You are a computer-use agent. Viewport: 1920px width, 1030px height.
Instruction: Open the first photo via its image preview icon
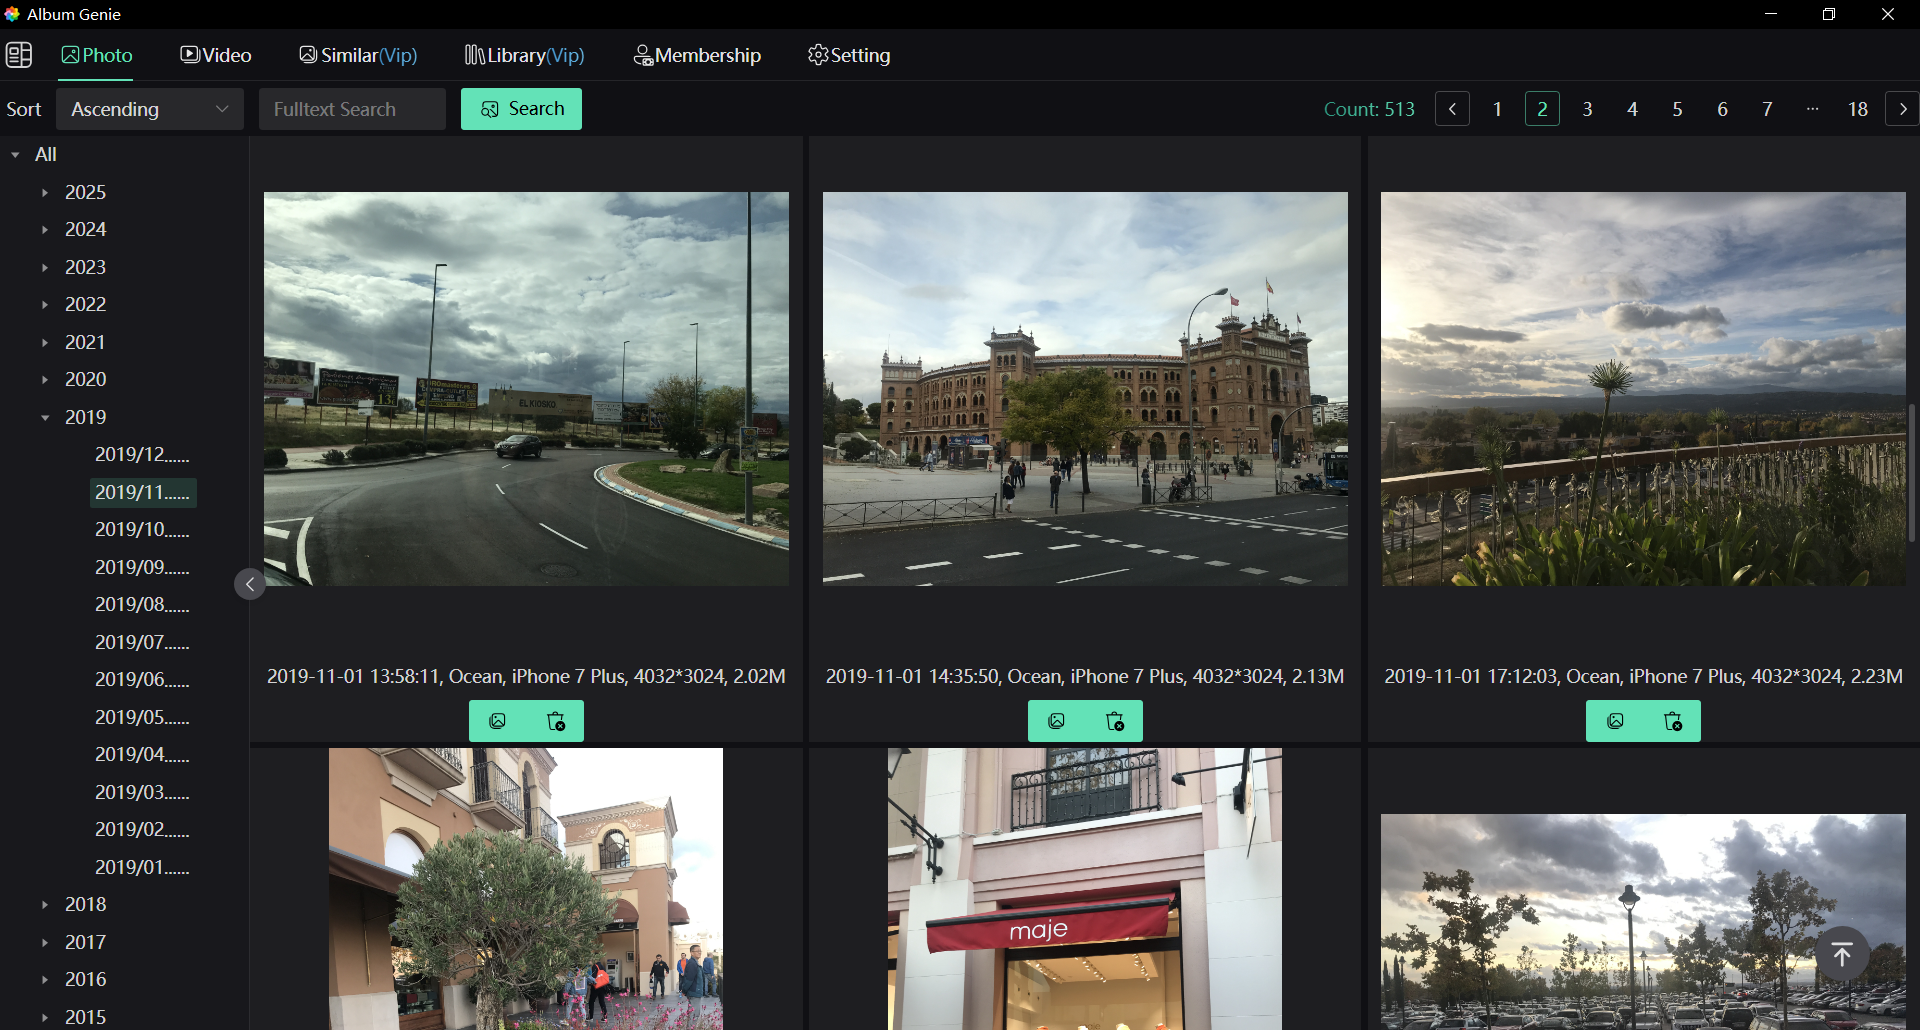(x=499, y=720)
